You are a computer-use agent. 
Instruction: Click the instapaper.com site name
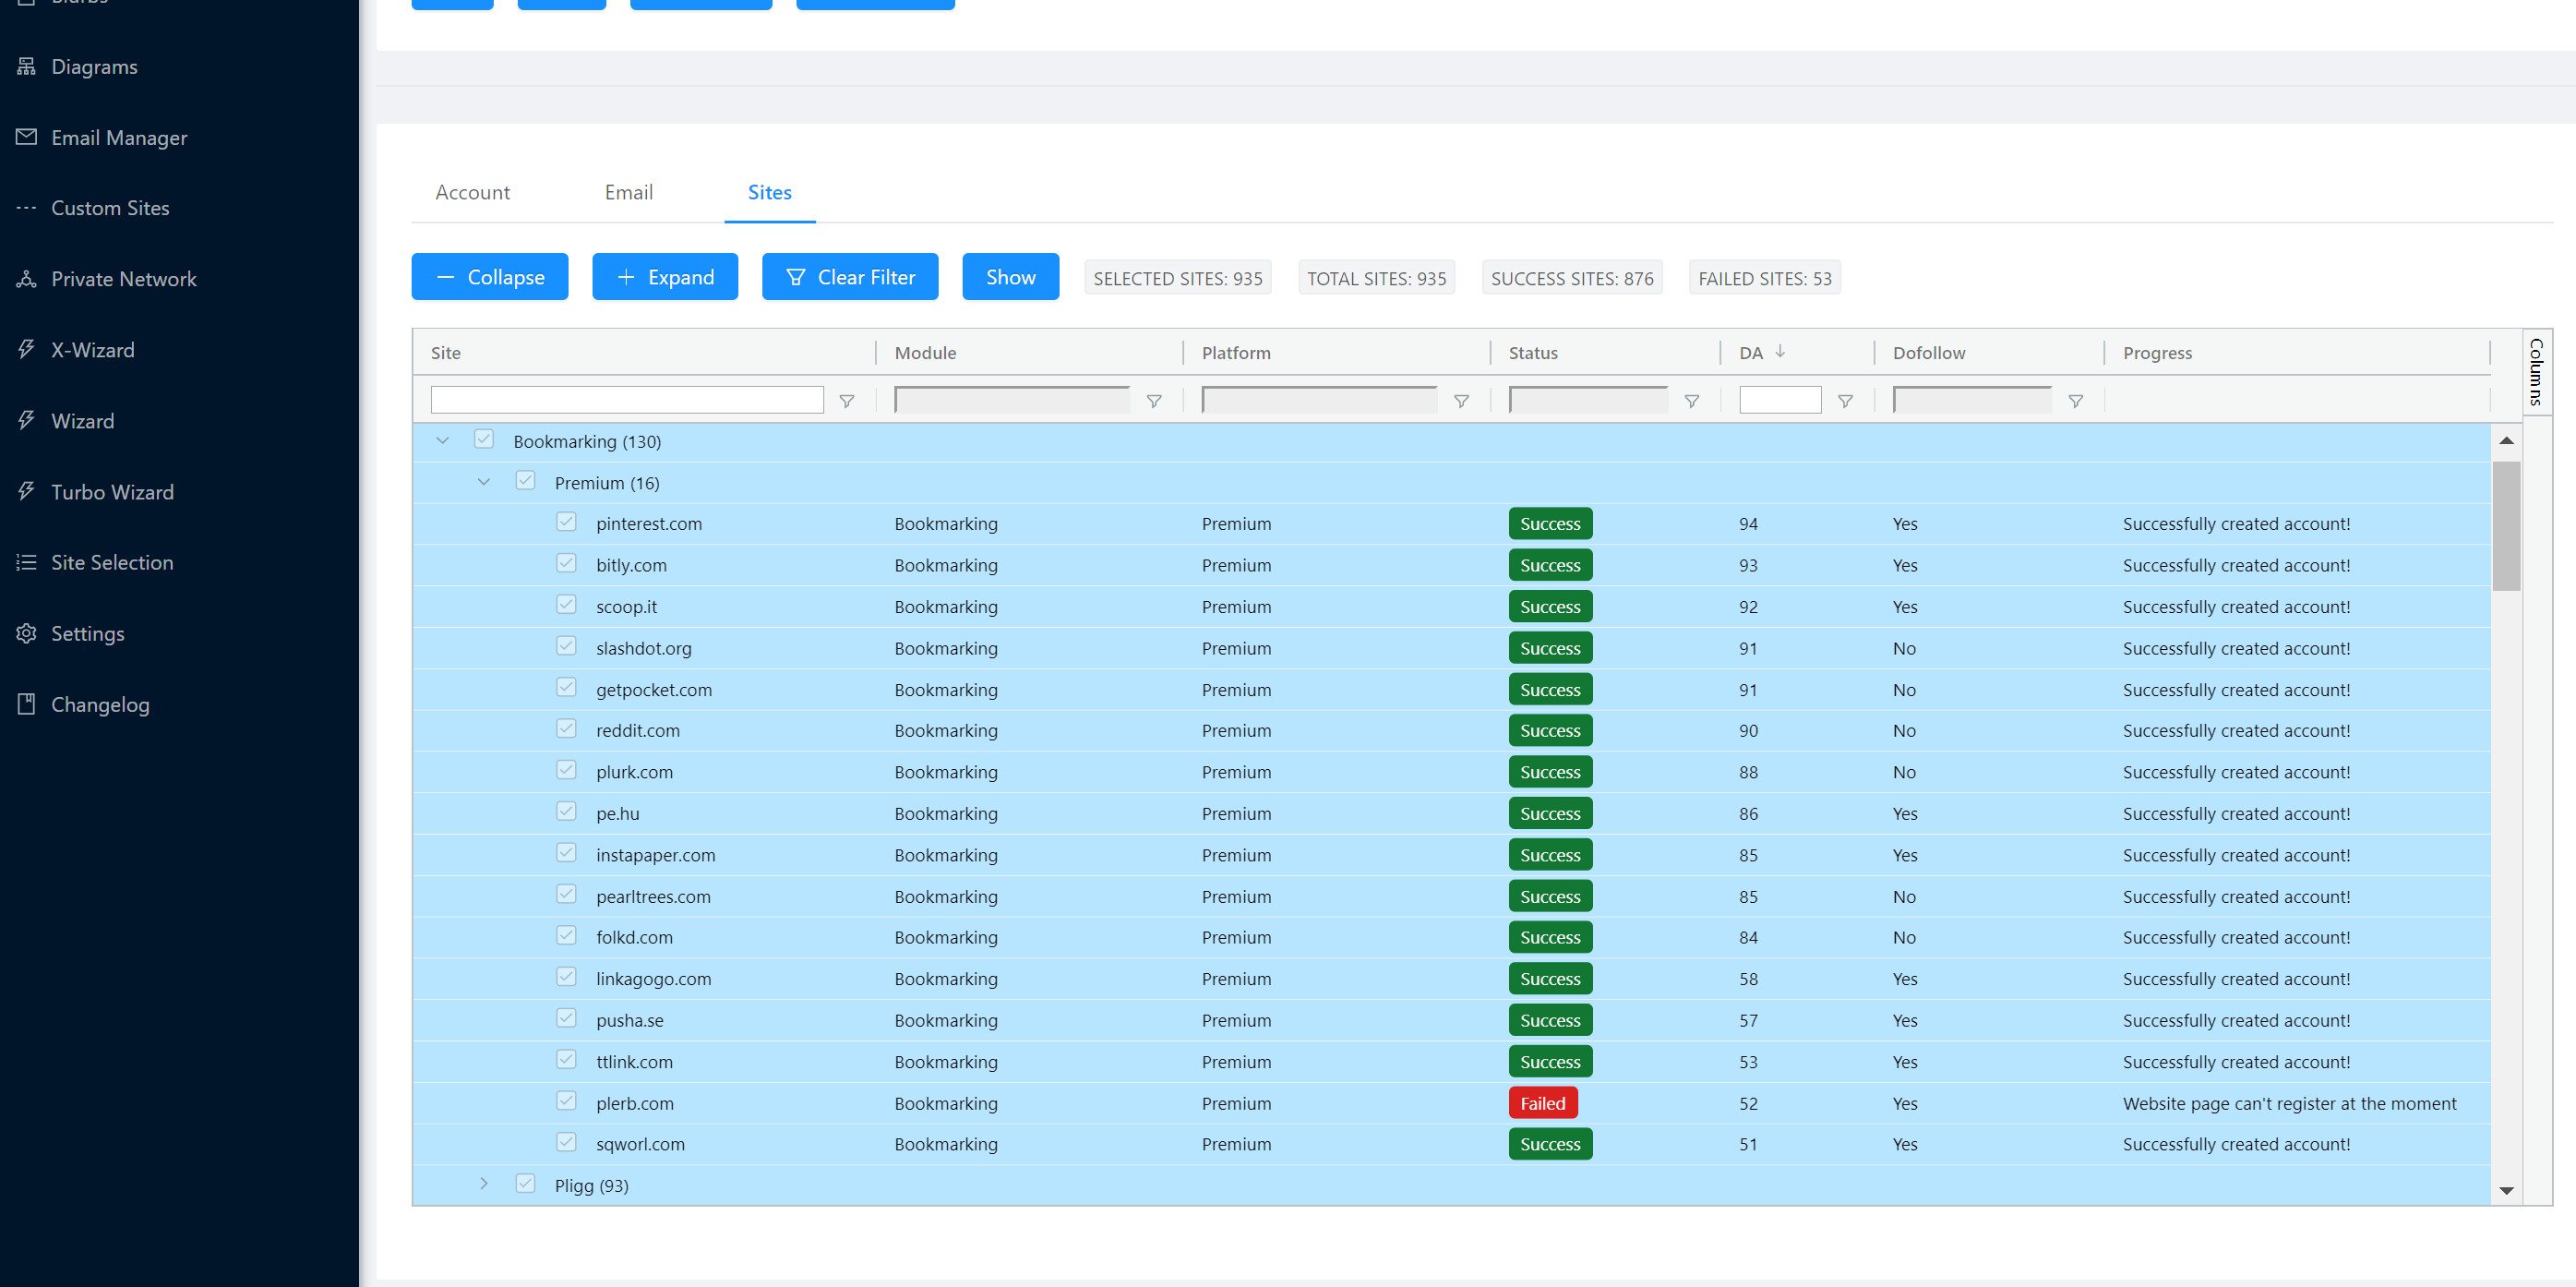pos(656,855)
